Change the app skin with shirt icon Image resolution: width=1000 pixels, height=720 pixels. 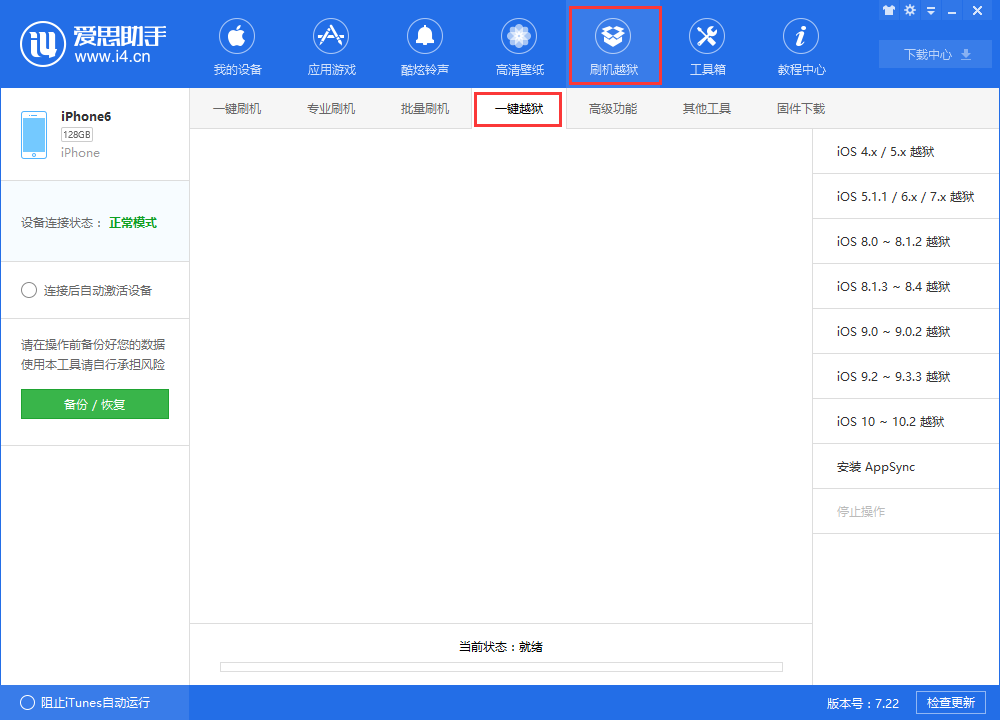[x=889, y=10]
